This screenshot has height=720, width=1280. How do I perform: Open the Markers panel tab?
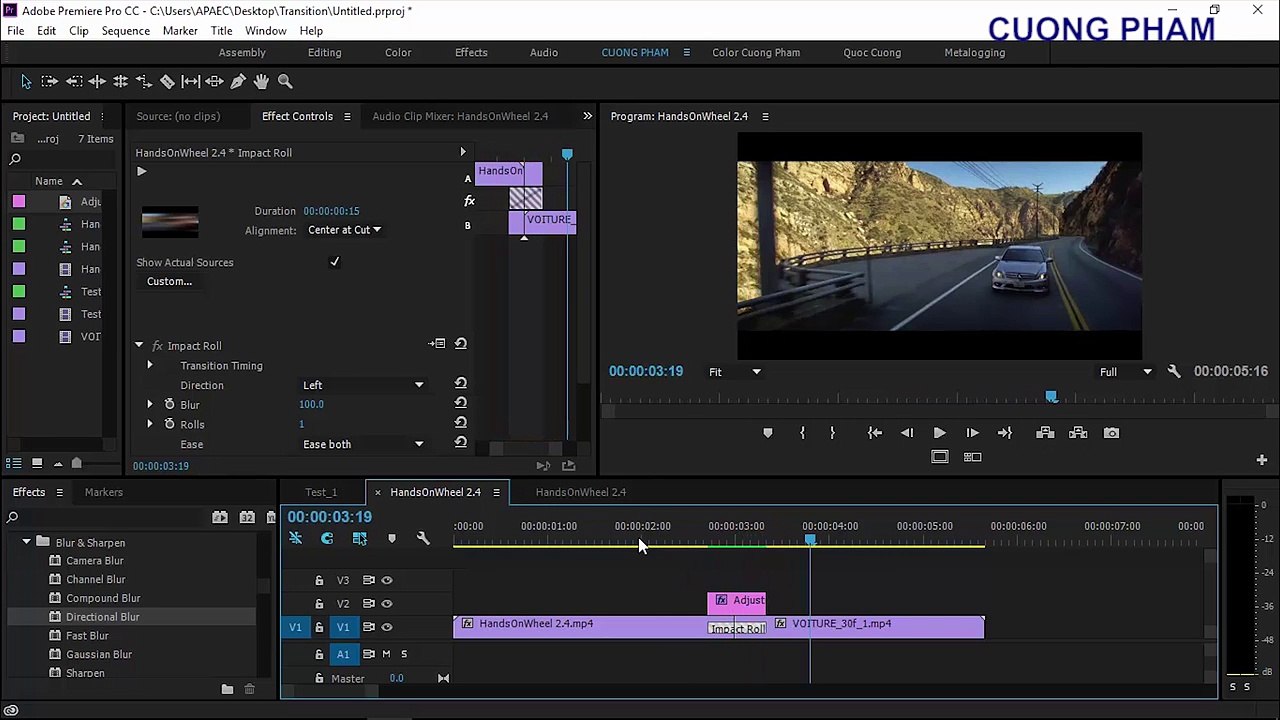click(x=104, y=492)
